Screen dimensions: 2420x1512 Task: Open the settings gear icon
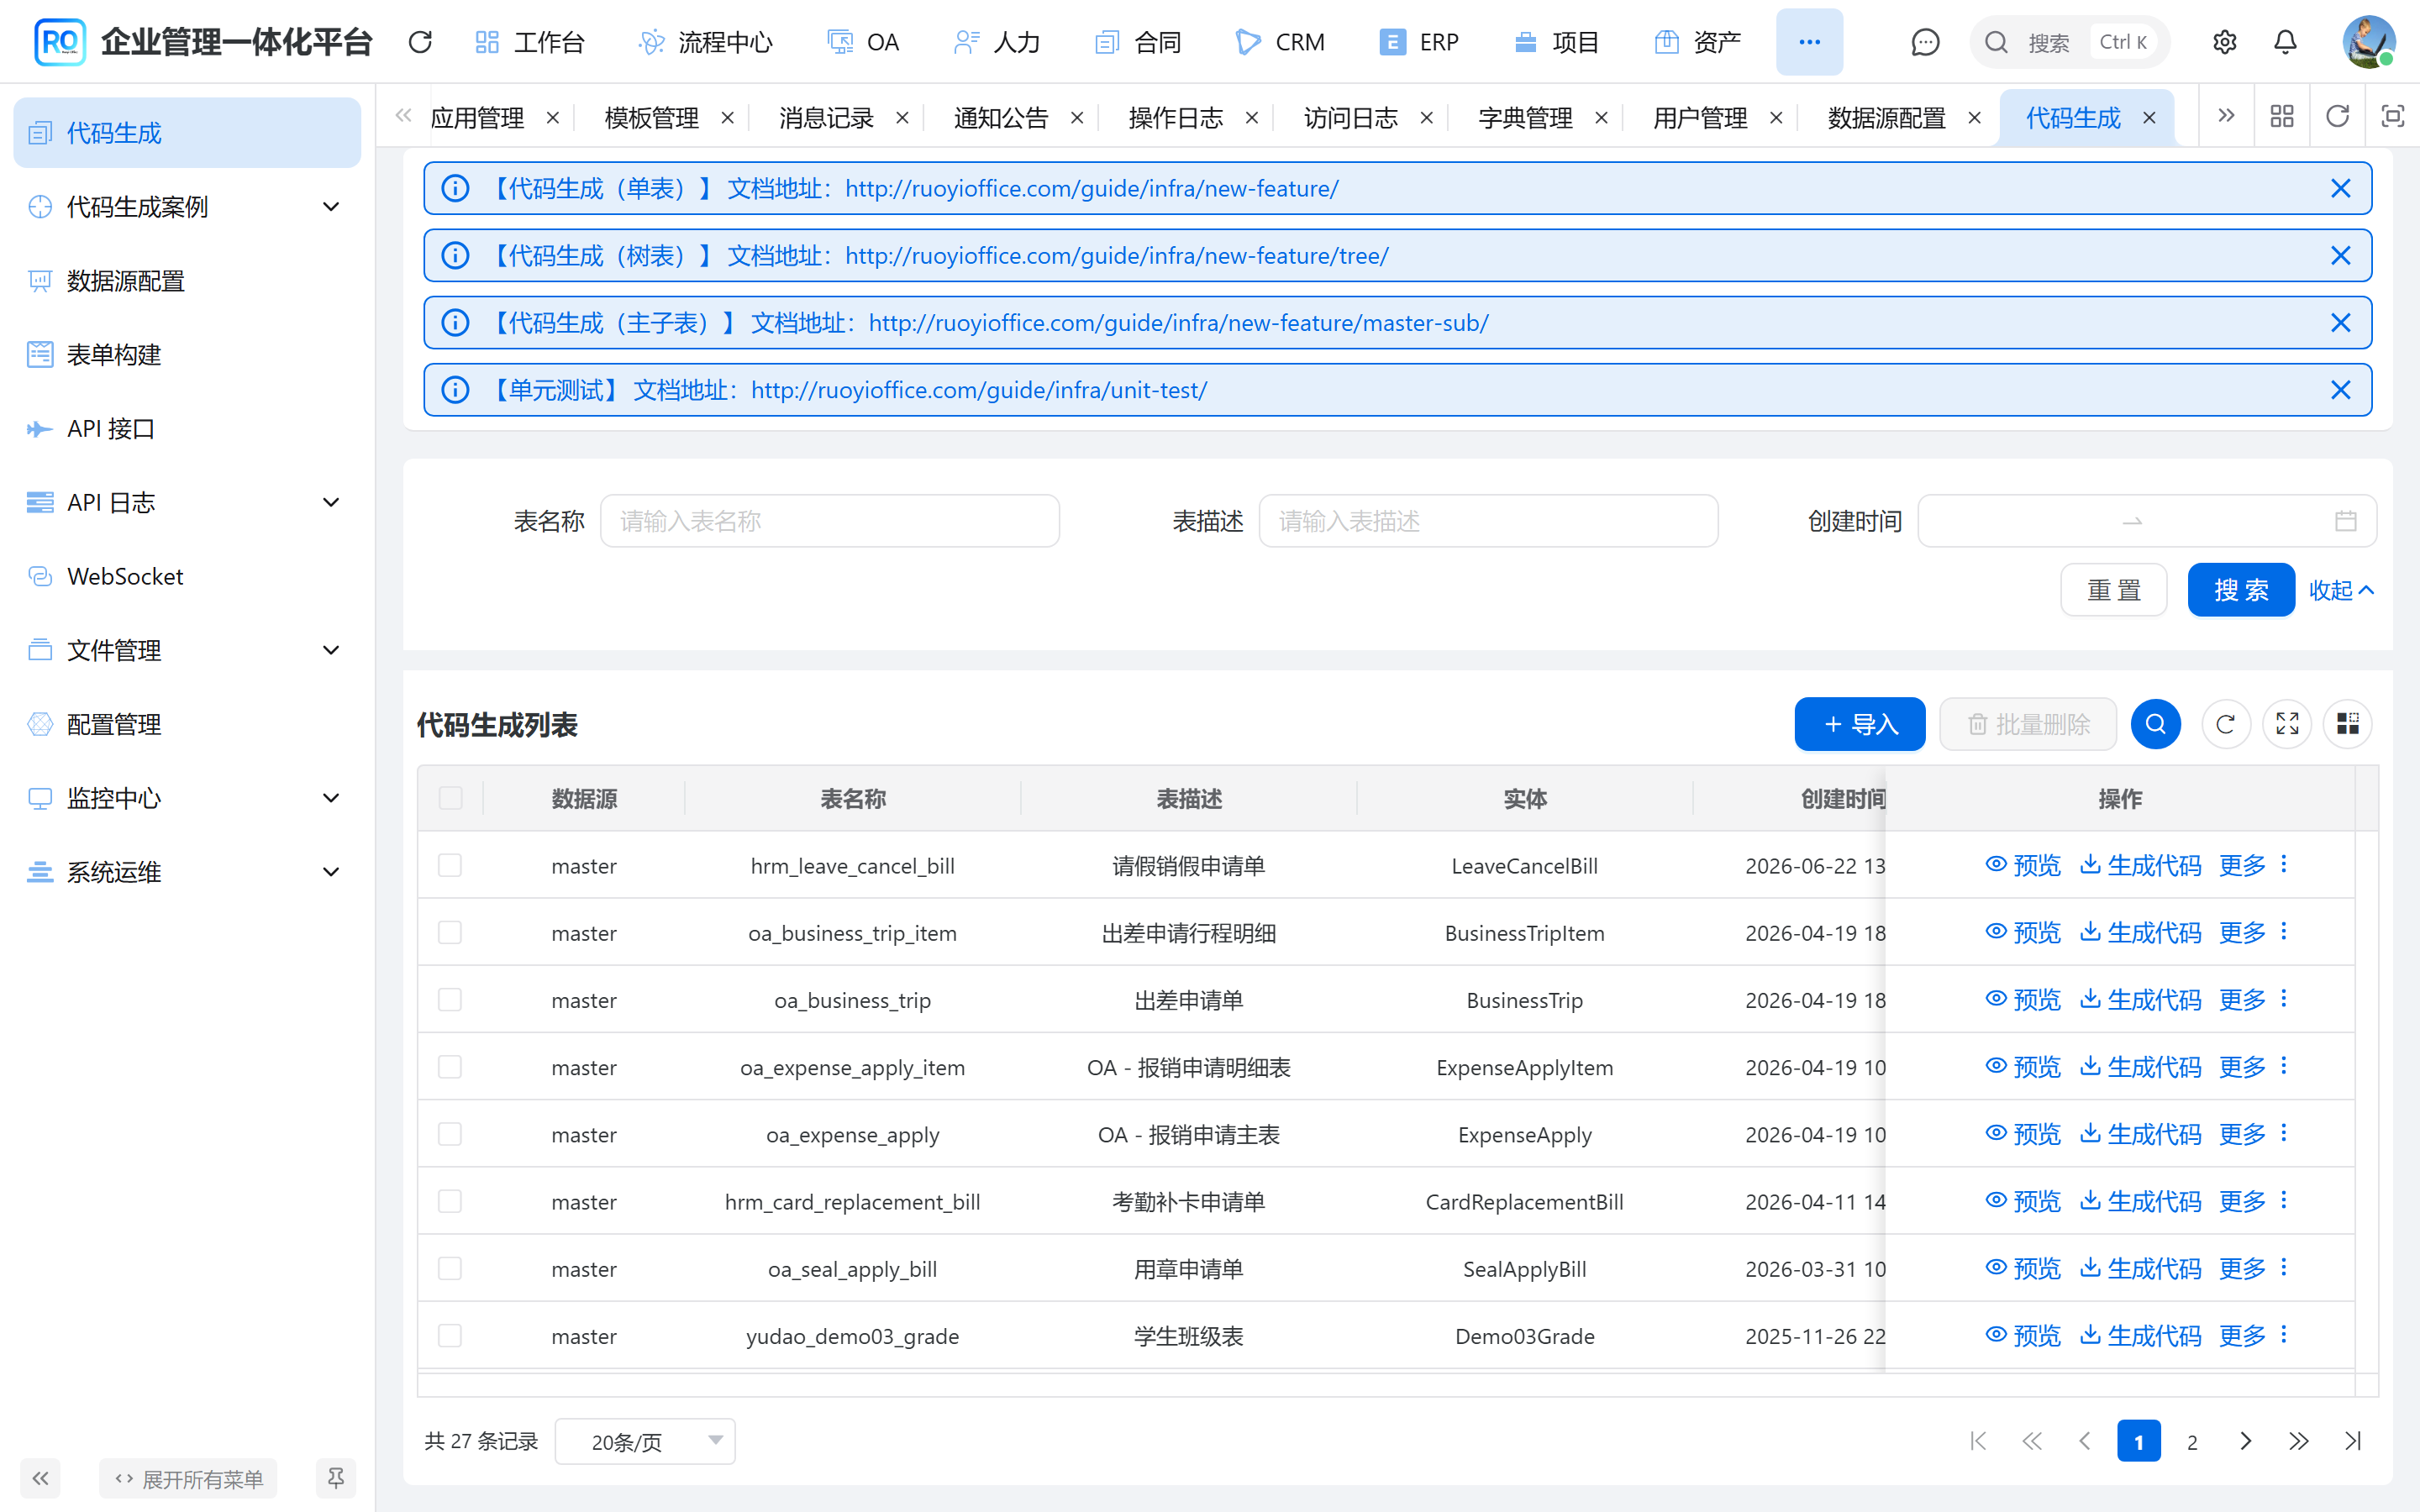[x=2224, y=42]
